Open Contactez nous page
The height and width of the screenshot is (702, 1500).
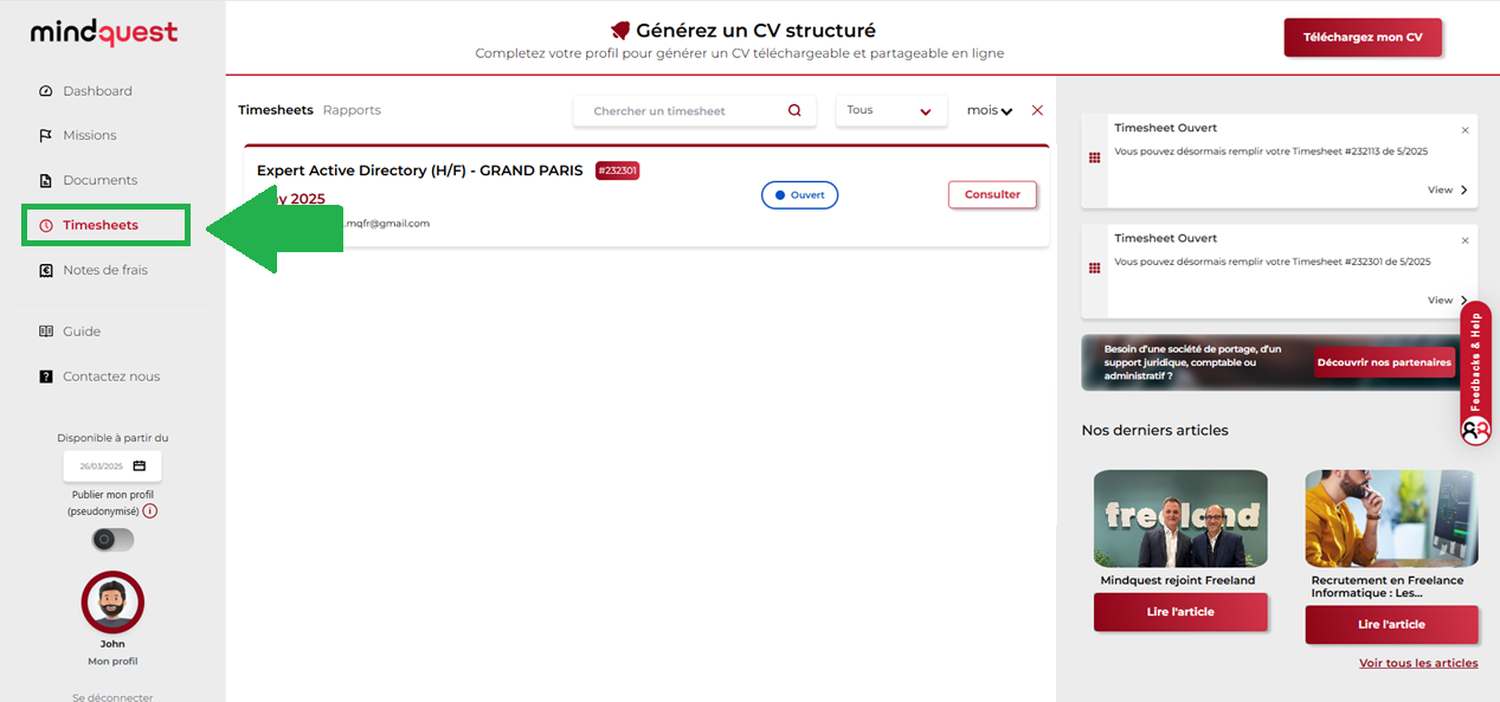(111, 377)
